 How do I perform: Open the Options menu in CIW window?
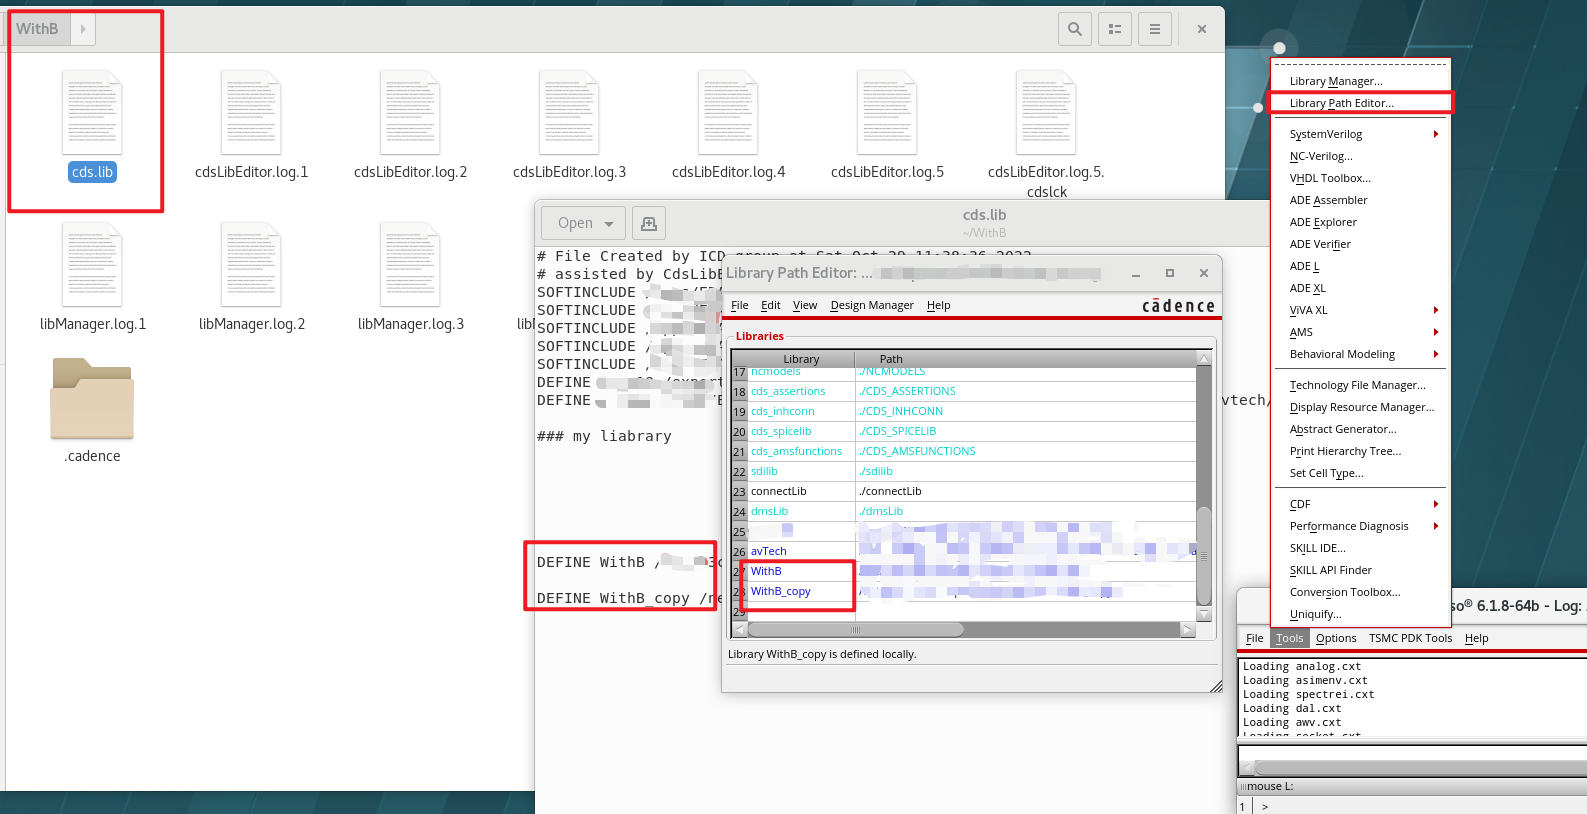(1336, 638)
